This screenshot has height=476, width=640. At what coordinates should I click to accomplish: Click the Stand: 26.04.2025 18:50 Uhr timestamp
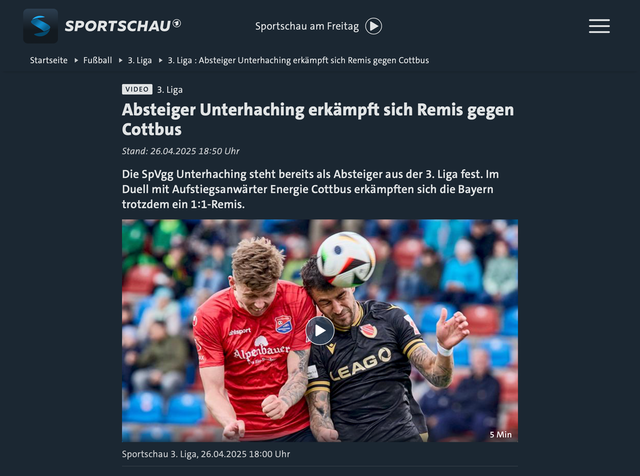(x=180, y=151)
